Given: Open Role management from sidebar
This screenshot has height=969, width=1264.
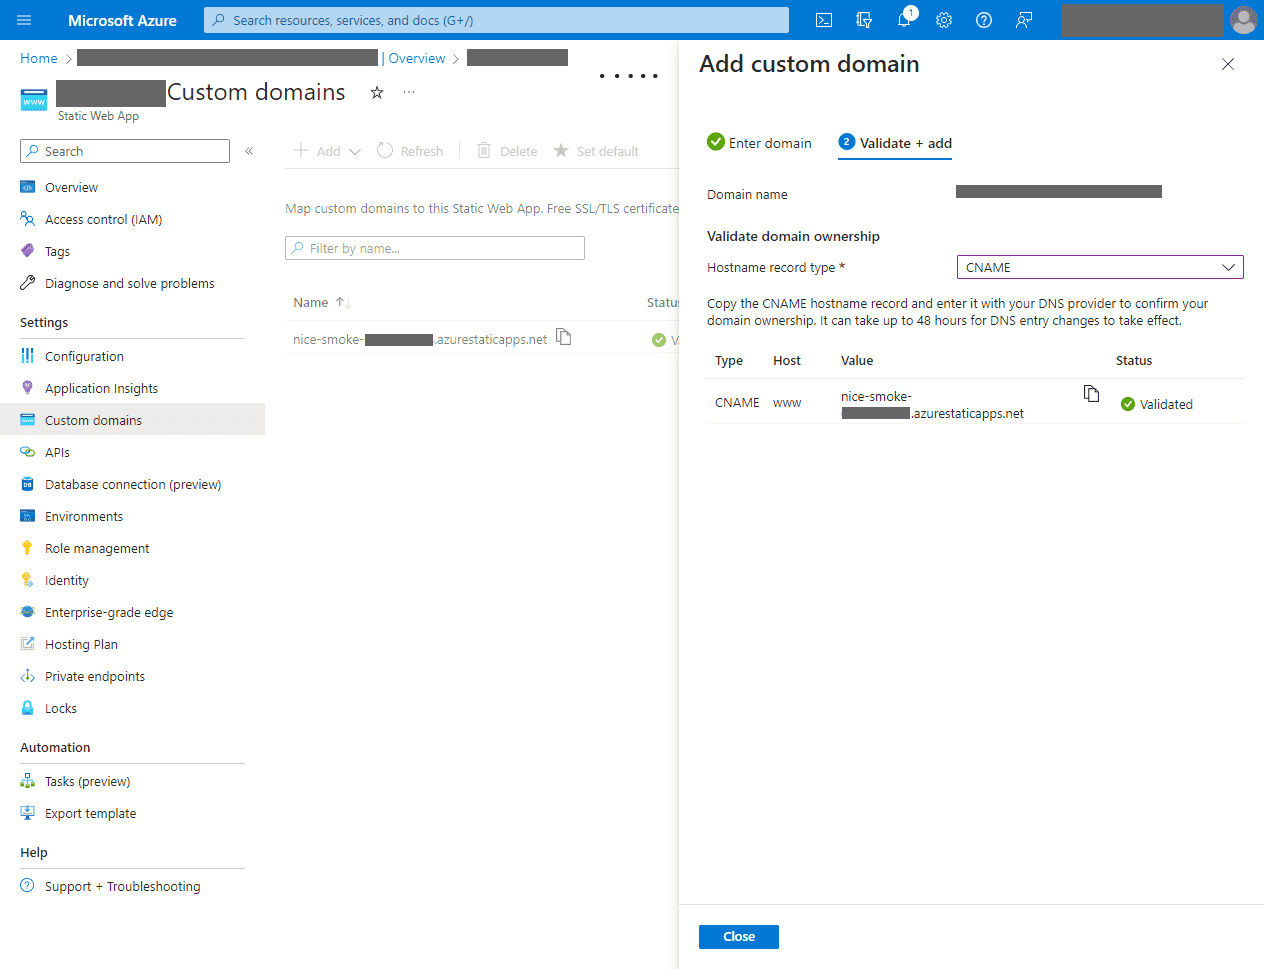Looking at the screenshot, I should (97, 548).
